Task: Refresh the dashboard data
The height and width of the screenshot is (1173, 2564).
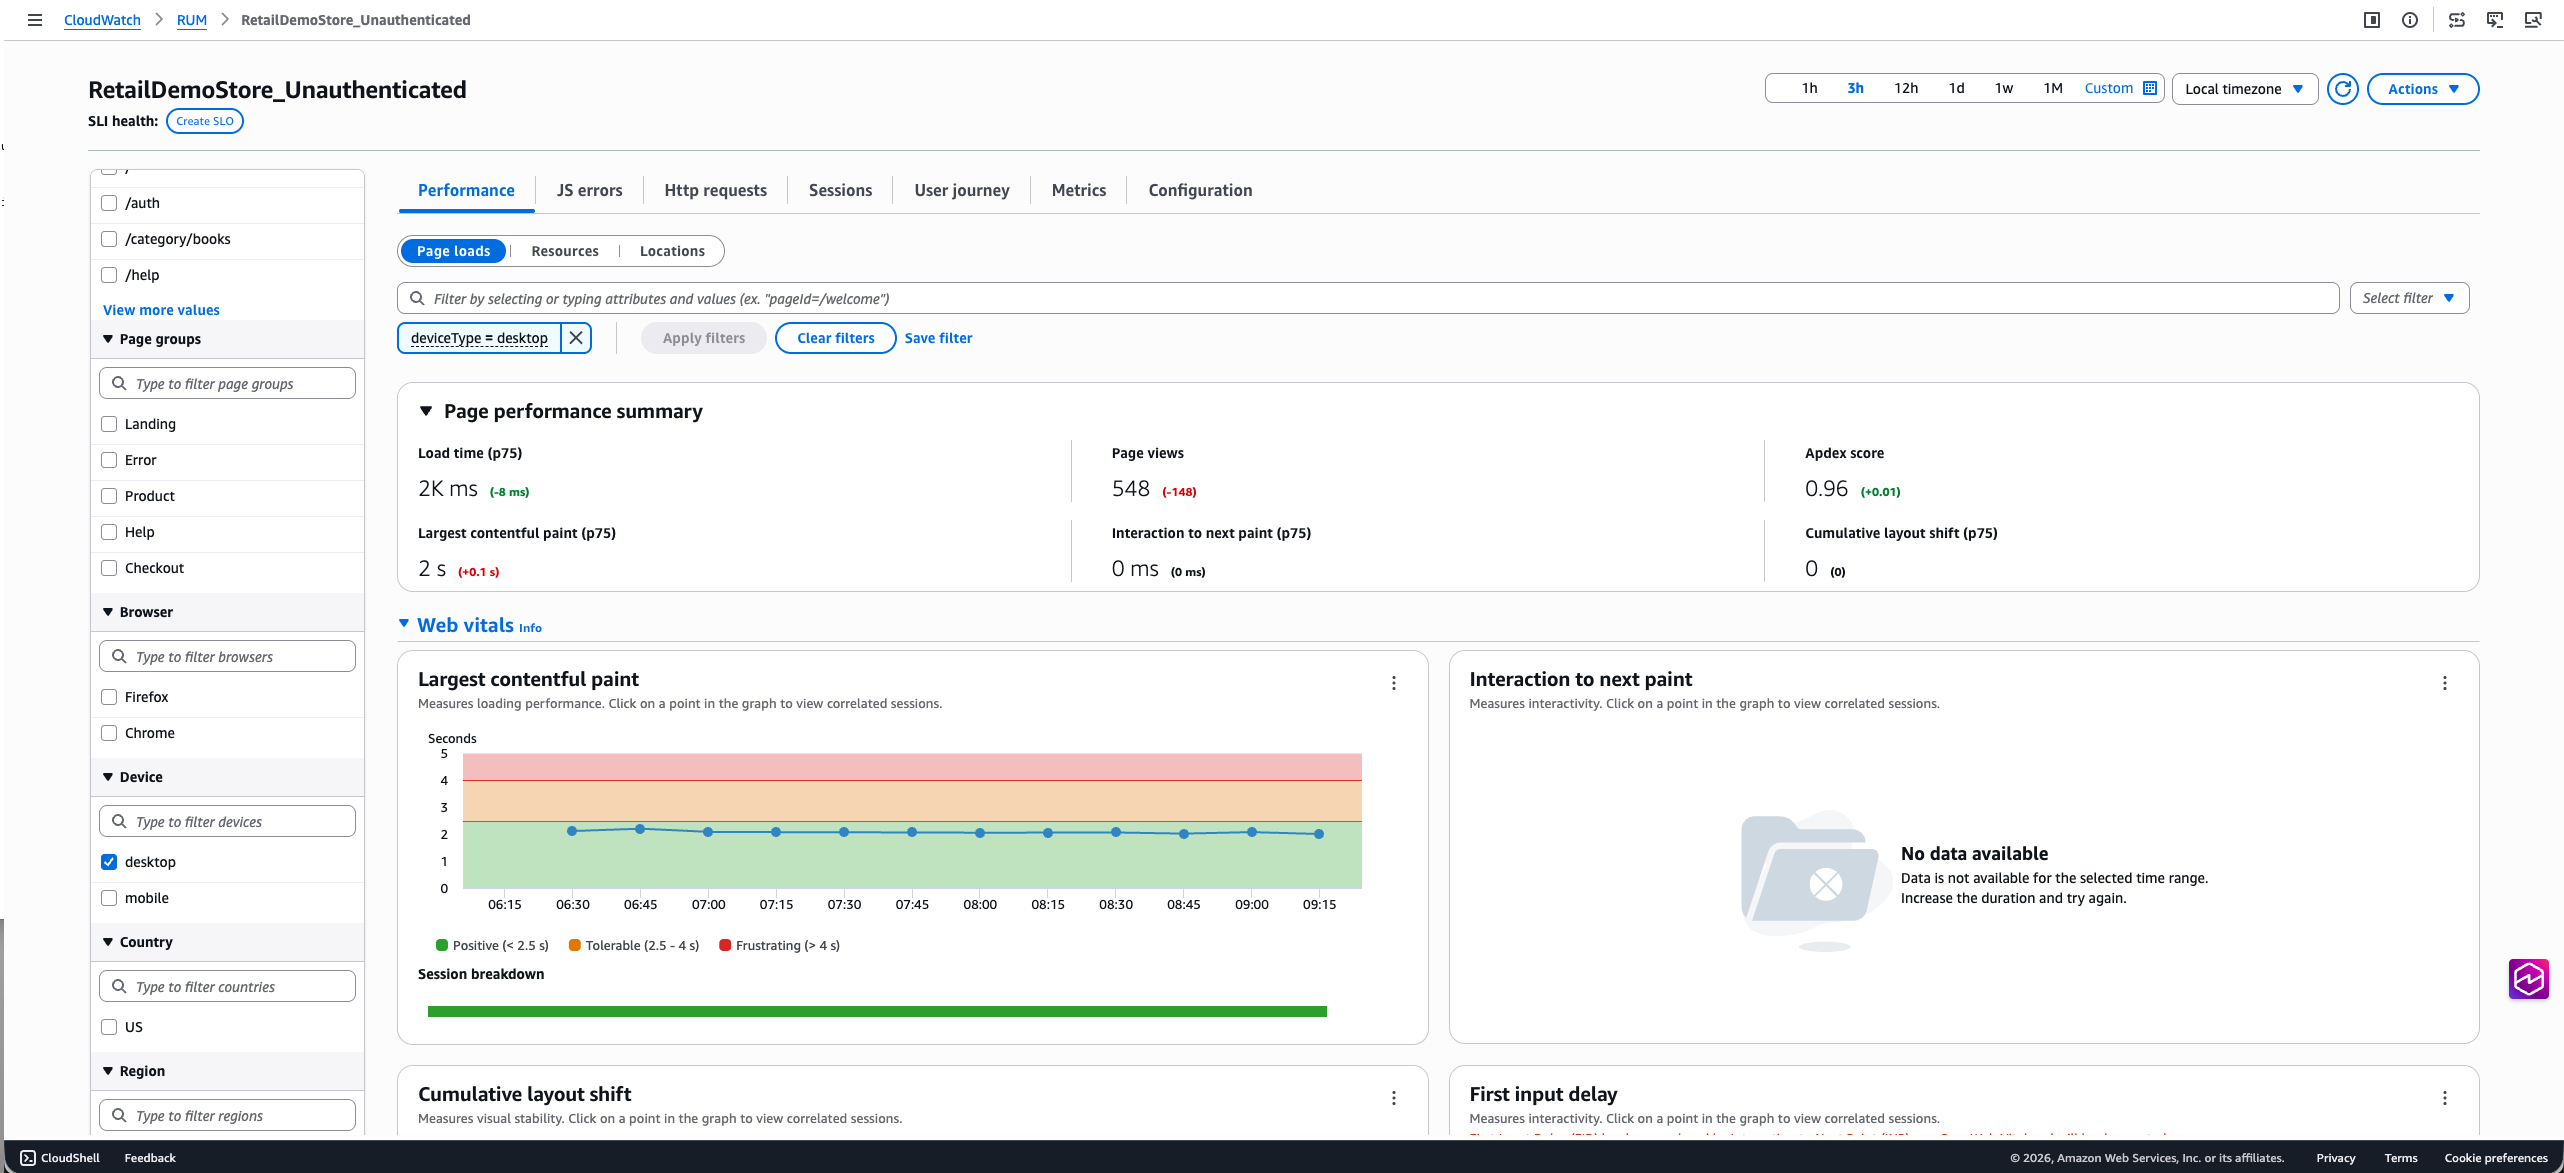Action: point(2342,89)
